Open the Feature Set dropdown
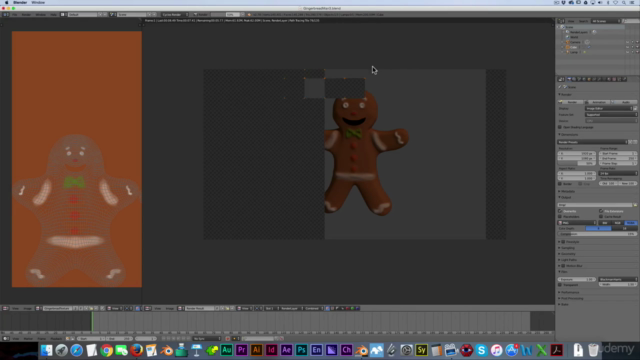This screenshot has height=360, width=640. point(611,115)
